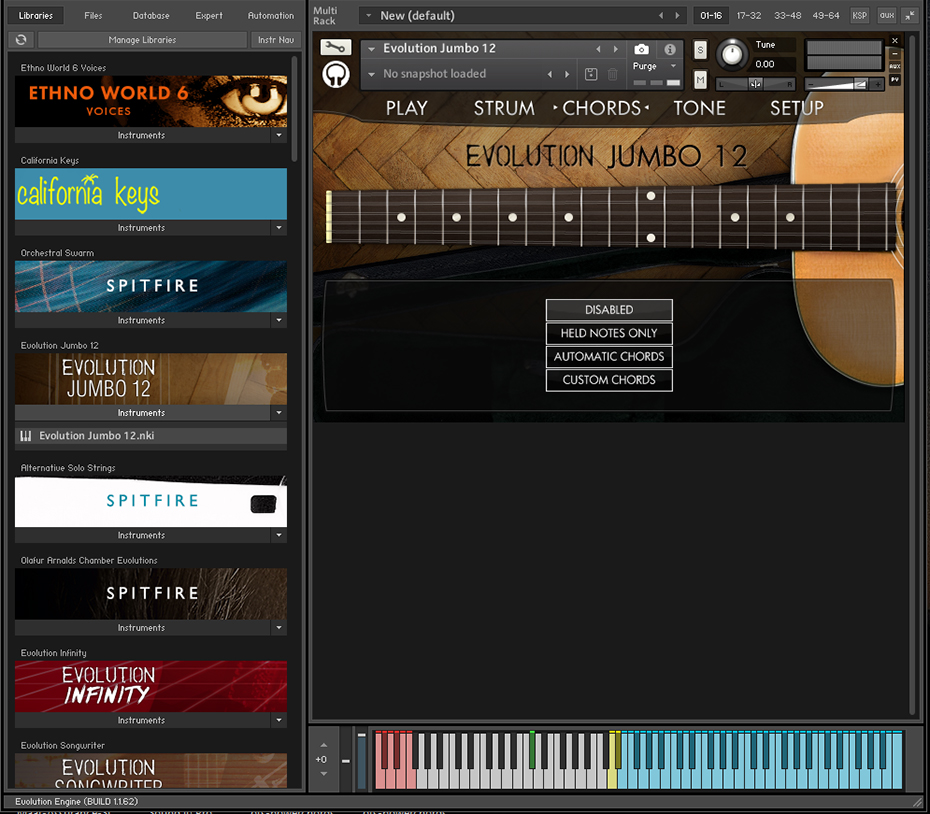930x814 pixels.
Task: Load the next snapshot arrow
Action: point(567,74)
